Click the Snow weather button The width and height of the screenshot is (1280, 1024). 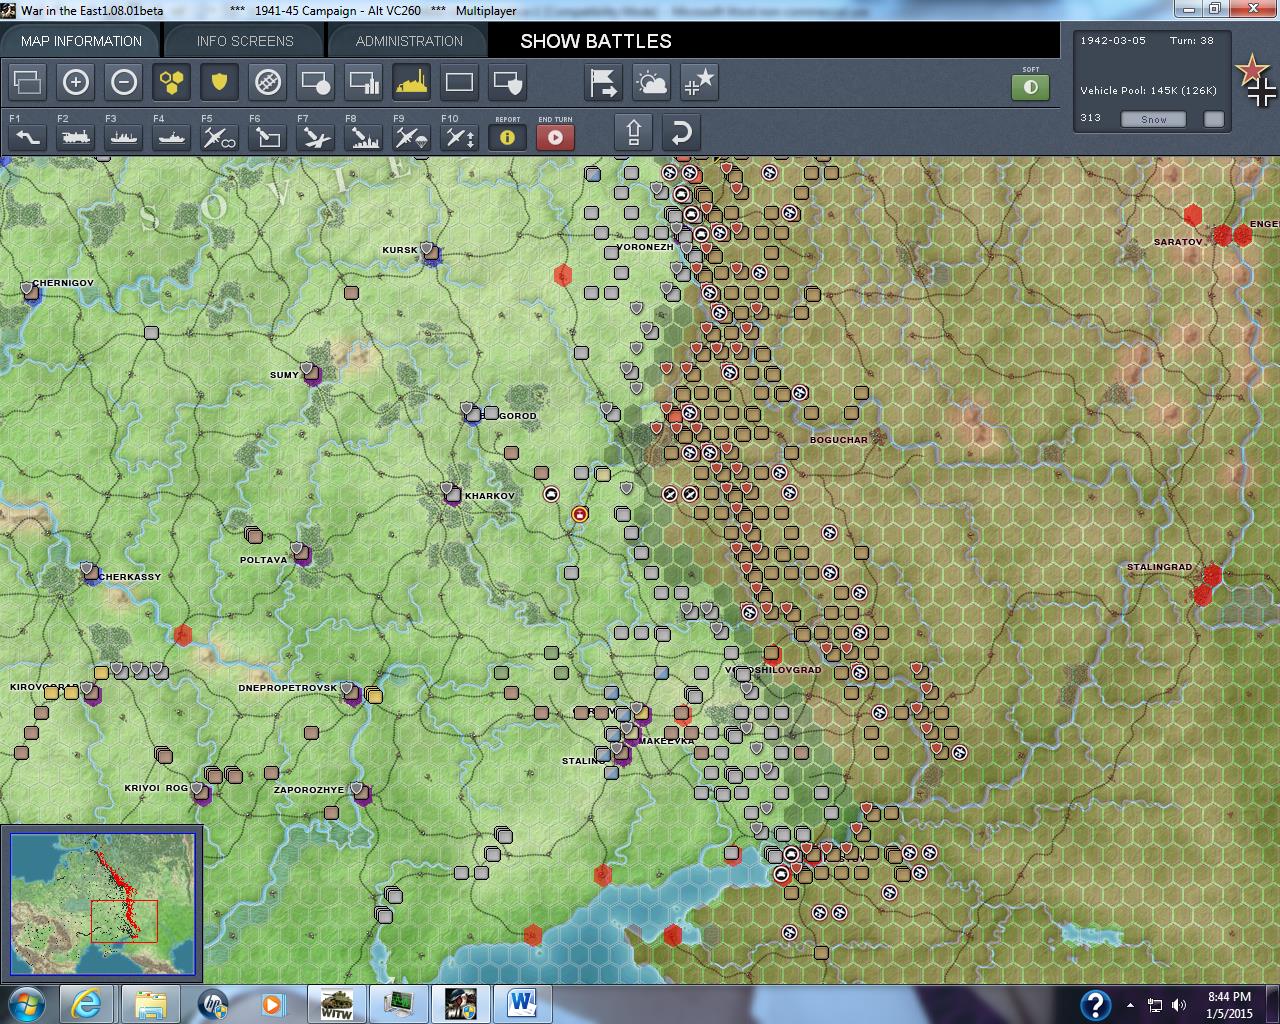[x=1154, y=119]
